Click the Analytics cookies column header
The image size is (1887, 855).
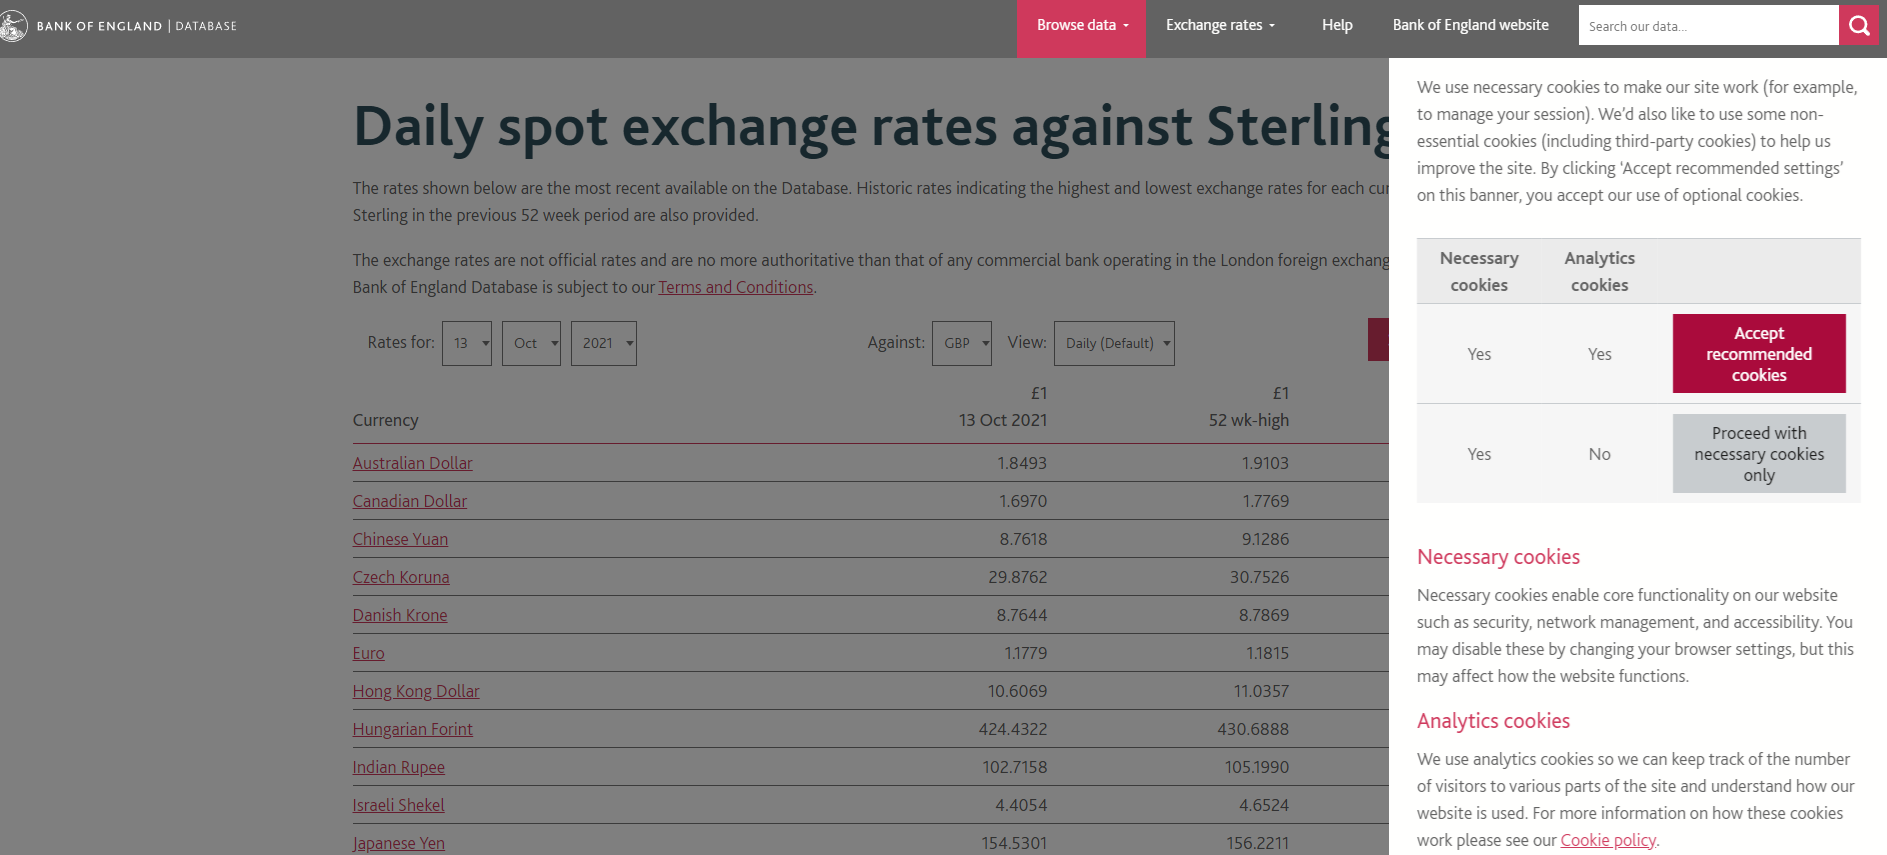(x=1600, y=271)
